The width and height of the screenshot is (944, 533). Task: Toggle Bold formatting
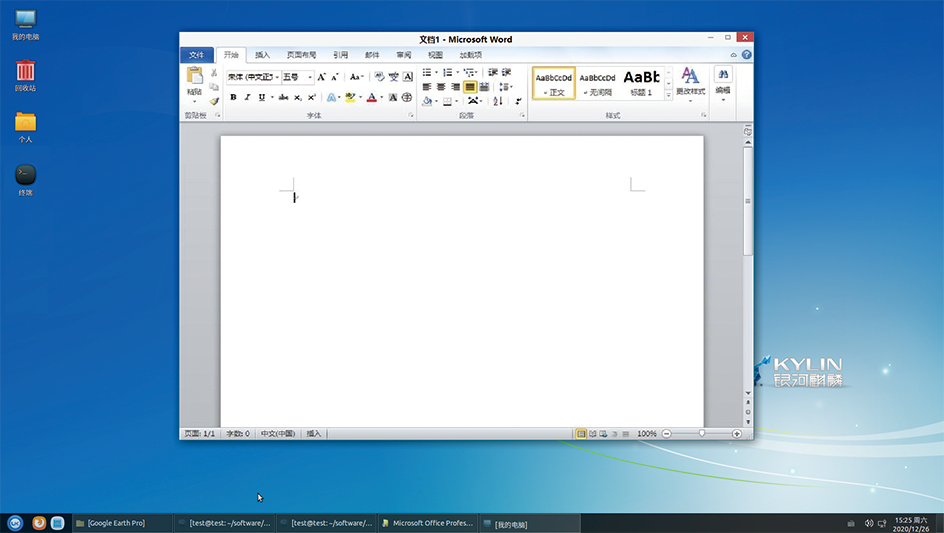coord(233,97)
